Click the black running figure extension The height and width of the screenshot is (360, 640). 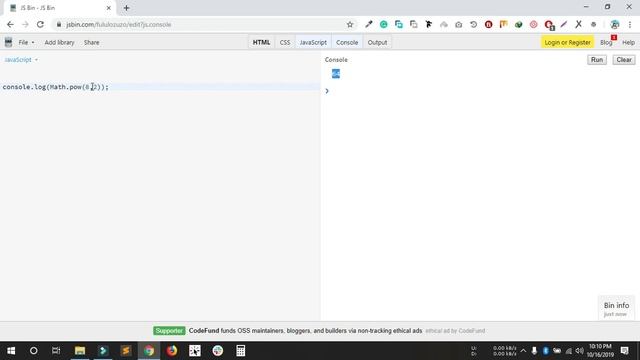pos(429,24)
